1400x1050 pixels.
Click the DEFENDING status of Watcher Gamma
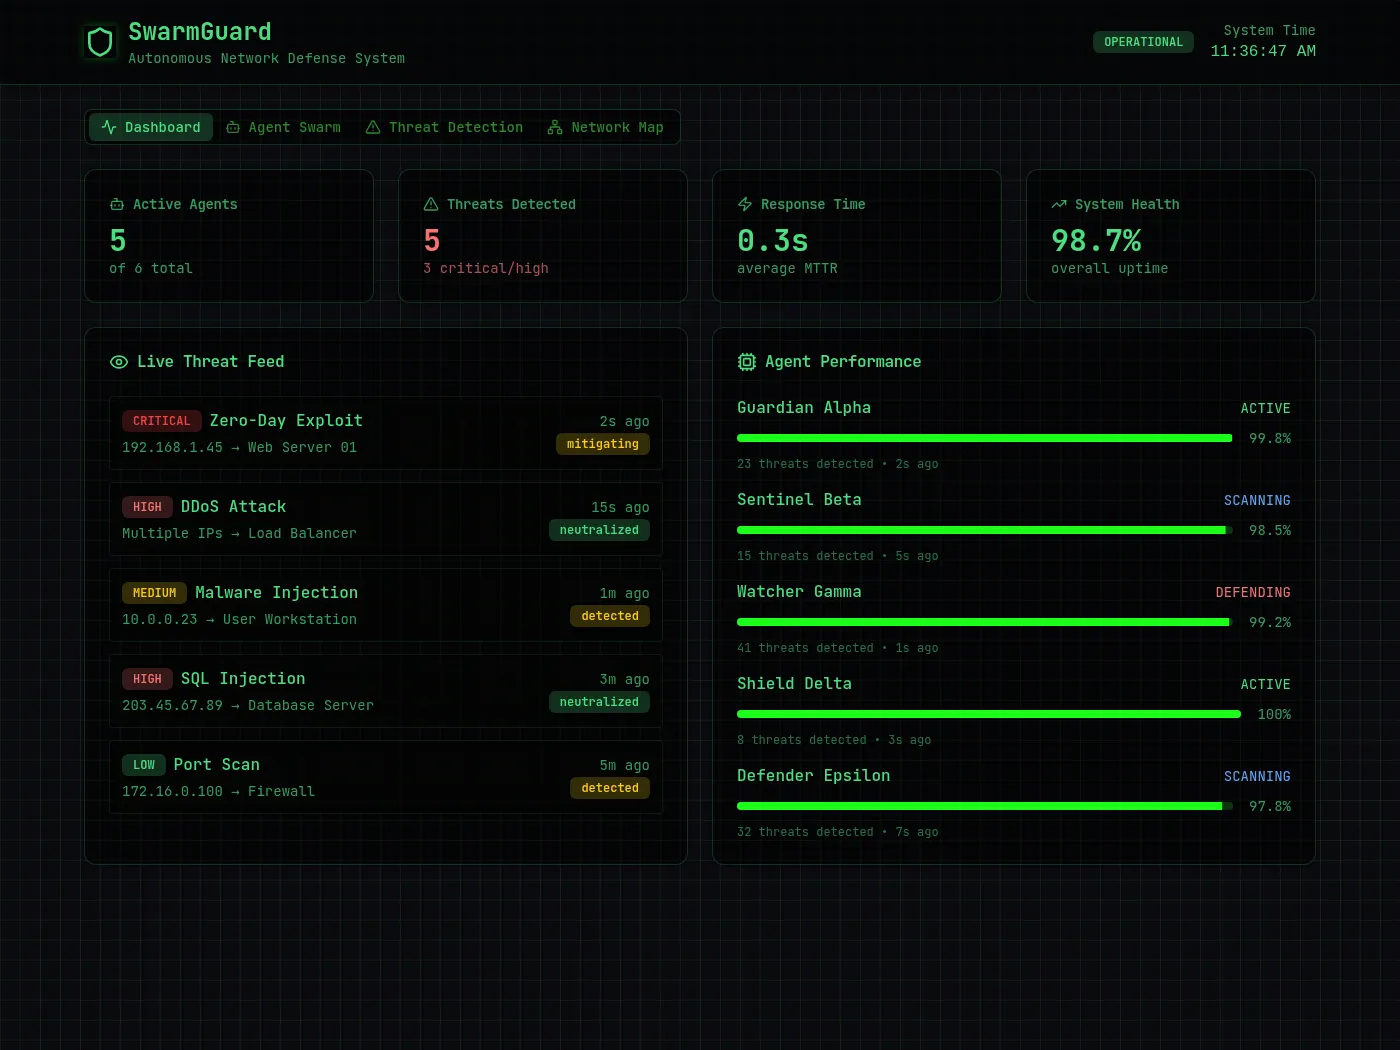point(1253,593)
